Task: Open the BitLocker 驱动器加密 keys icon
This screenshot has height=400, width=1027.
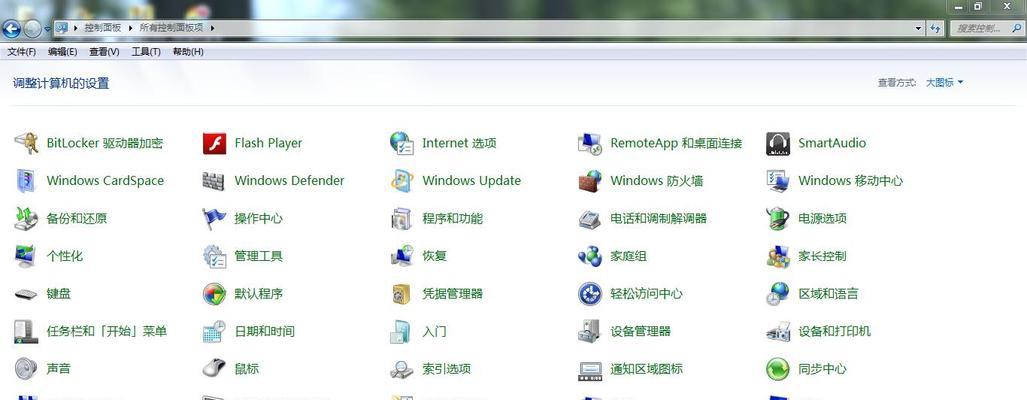Action: 26,143
